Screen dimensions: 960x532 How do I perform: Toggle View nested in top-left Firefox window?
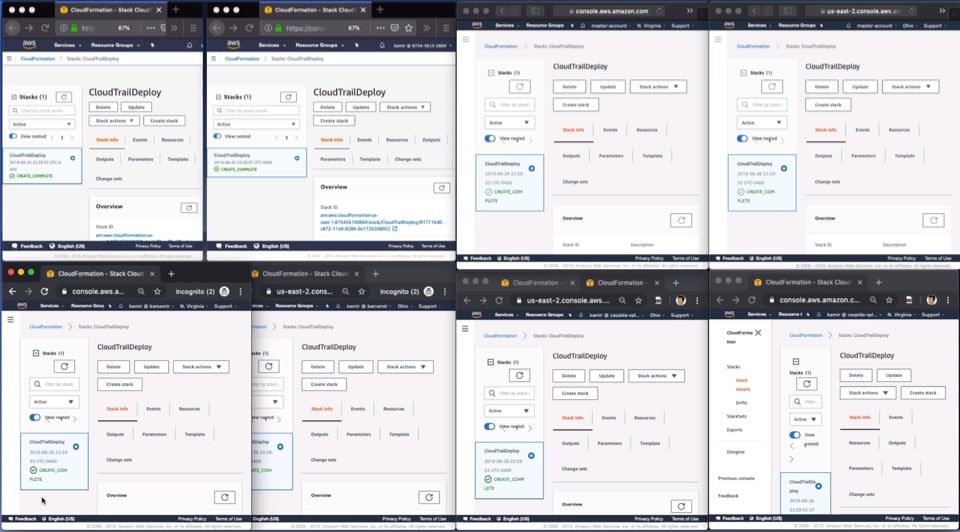(x=13, y=136)
